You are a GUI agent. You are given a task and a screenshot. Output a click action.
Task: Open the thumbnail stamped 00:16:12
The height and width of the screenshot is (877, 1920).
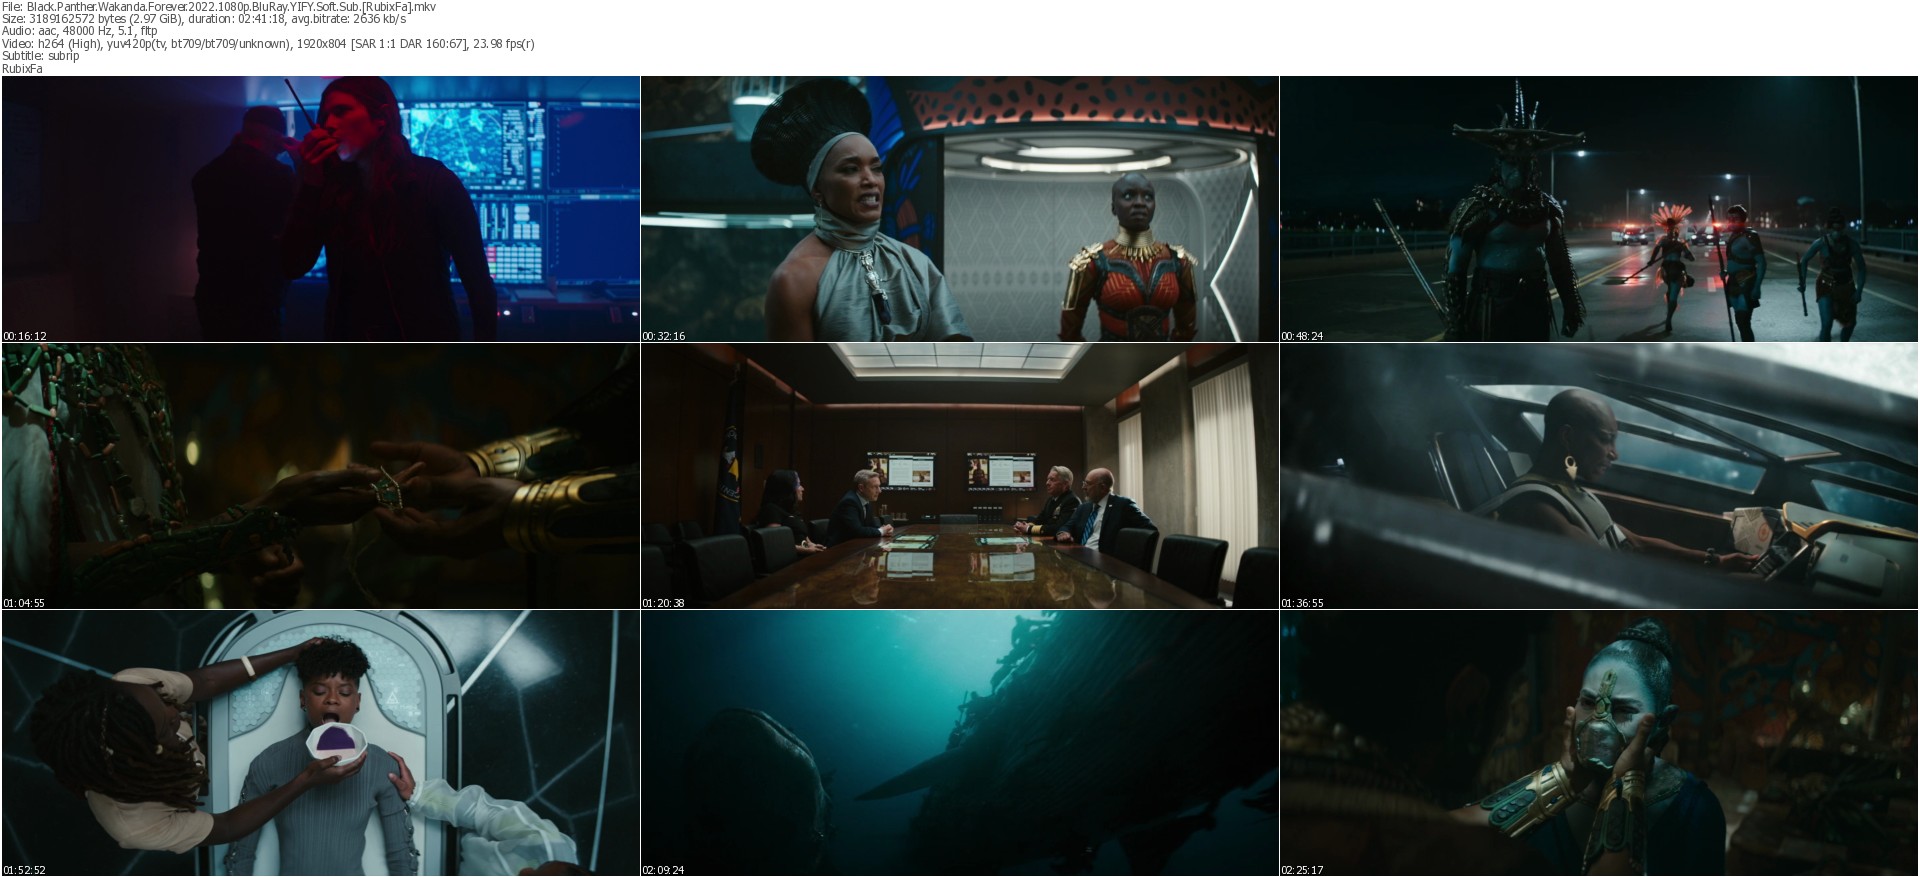tap(321, 209)
